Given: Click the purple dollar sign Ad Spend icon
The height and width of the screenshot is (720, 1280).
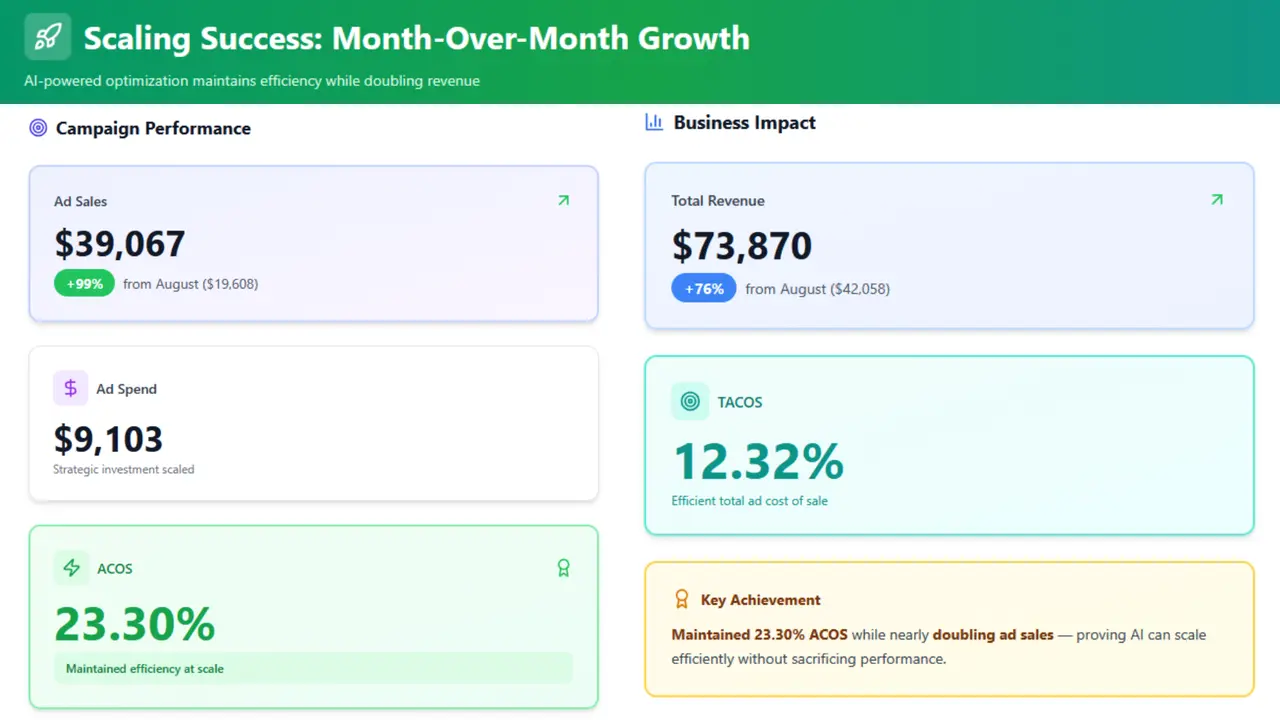Looking at the screenshot, I should (x=70, y=389).
